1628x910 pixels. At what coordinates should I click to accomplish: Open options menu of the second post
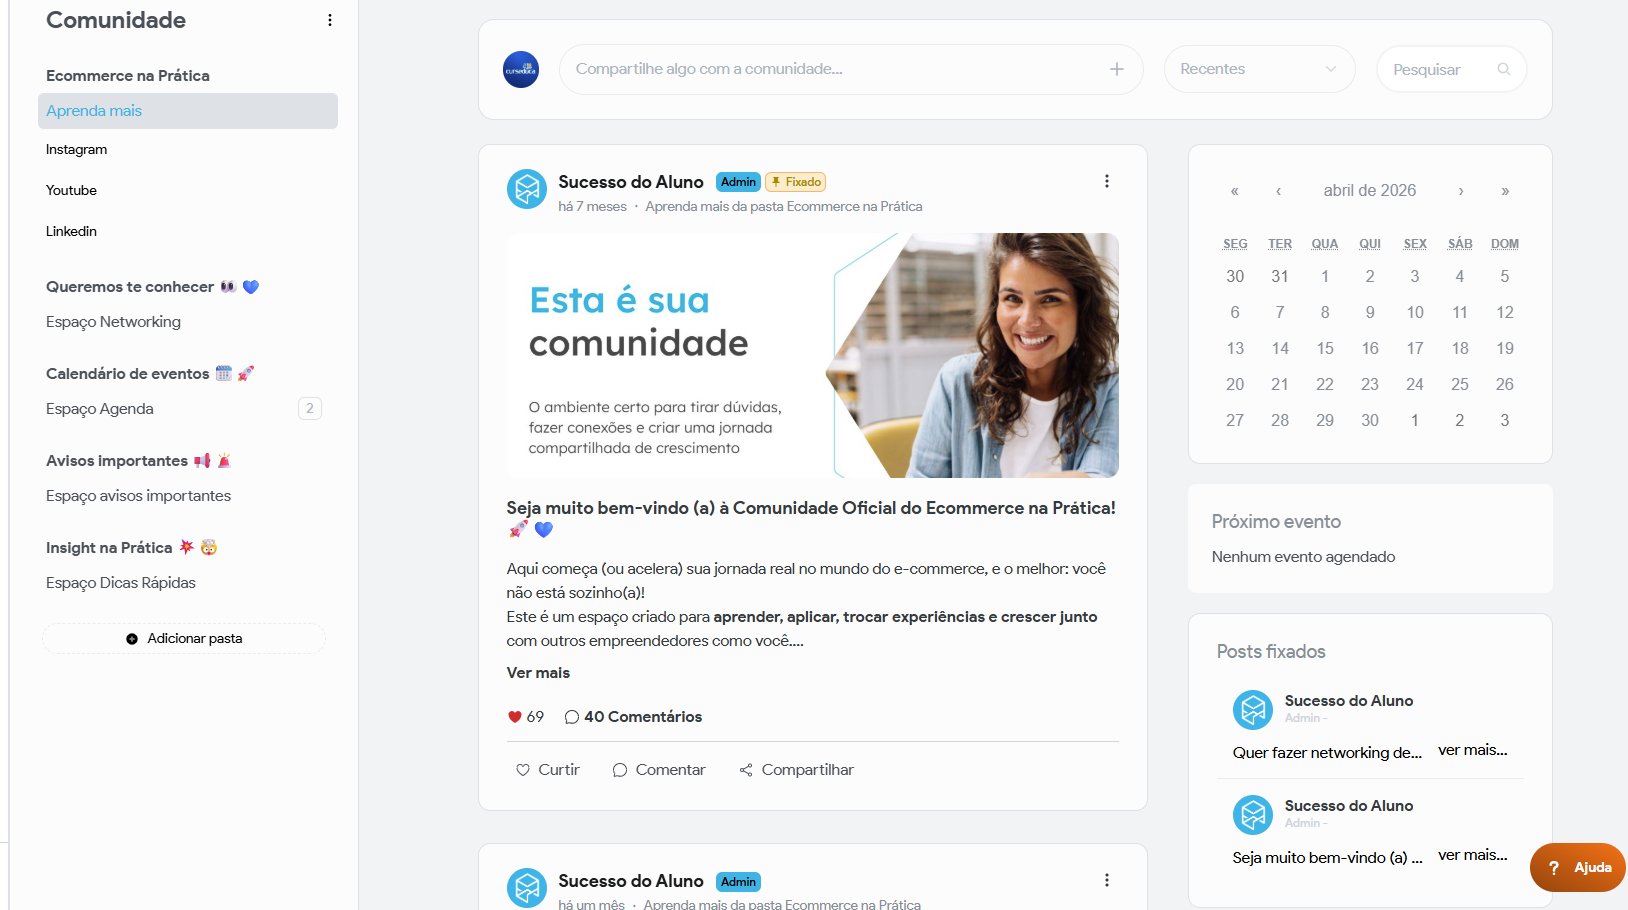click(1106, 880)
